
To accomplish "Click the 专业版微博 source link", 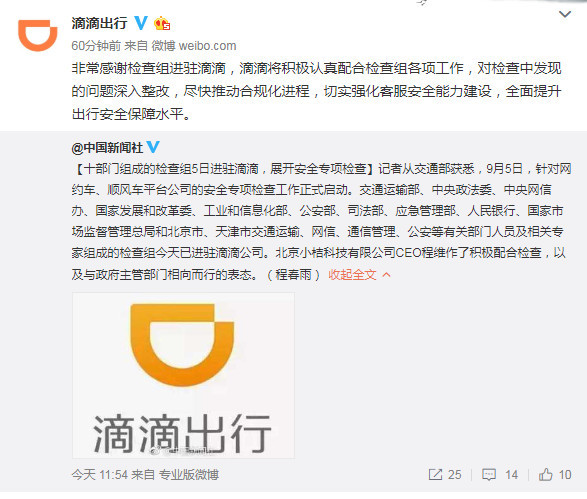I will click(189, 475).
